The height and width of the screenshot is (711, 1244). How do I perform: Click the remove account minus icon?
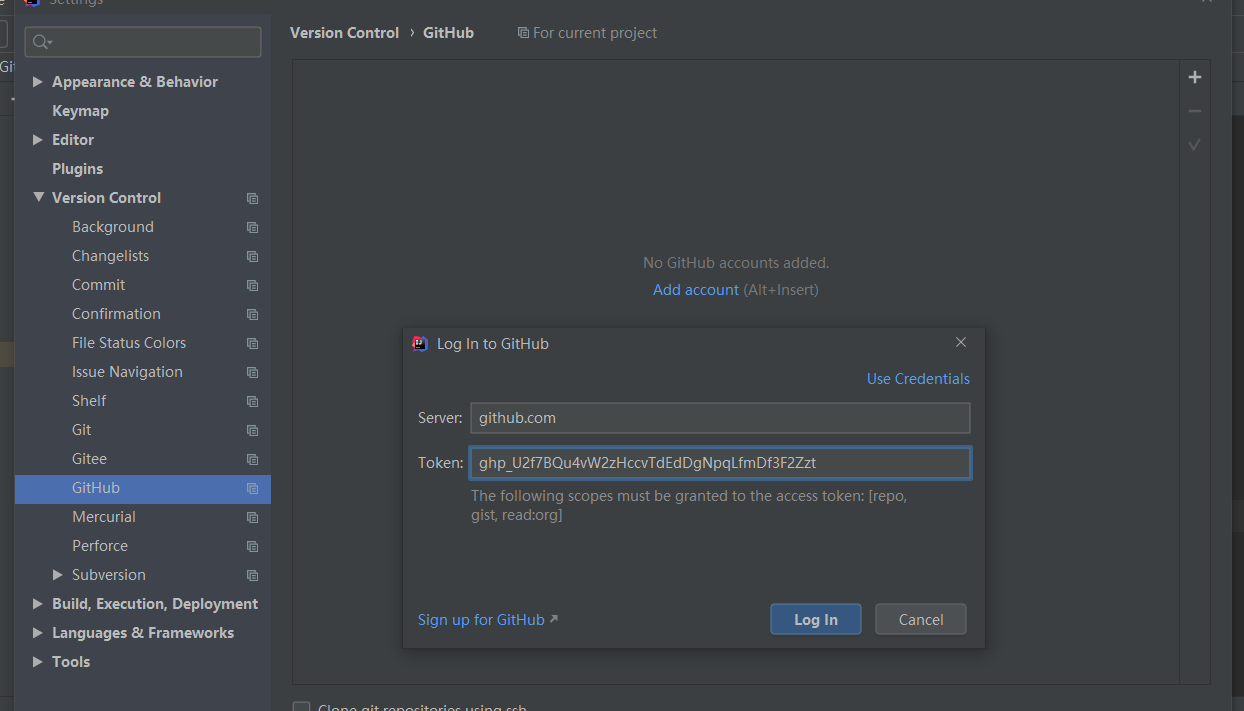[x=1194, y=111]
